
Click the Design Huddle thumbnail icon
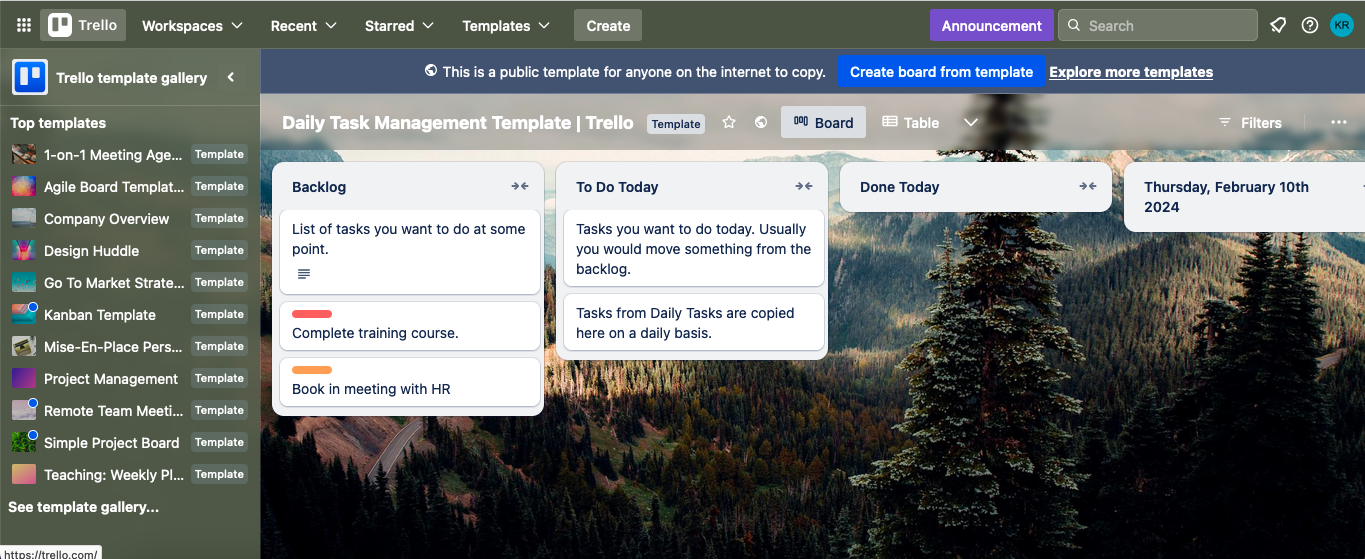24,250
